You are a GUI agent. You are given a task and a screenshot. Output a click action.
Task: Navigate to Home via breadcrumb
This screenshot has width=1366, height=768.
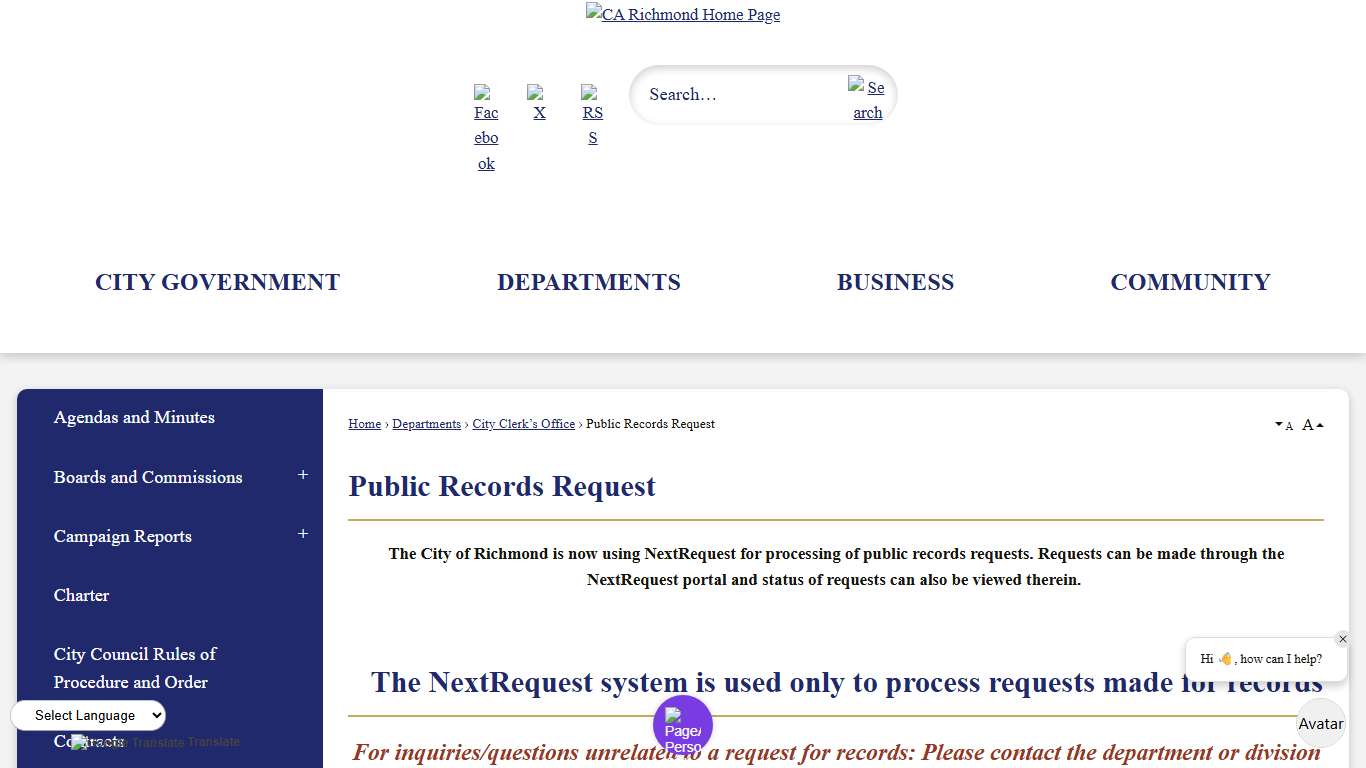pos(364,423)
